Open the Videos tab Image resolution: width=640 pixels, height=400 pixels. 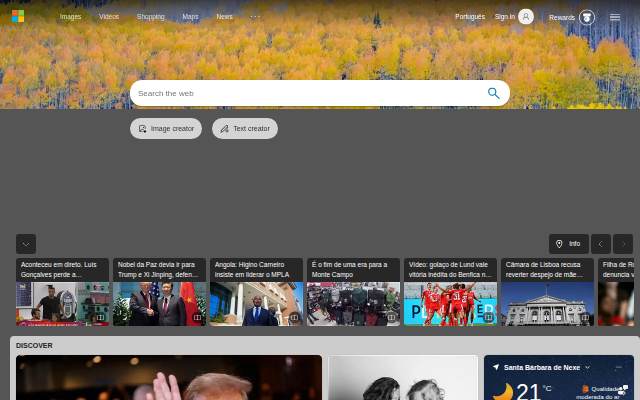(109, 17)
